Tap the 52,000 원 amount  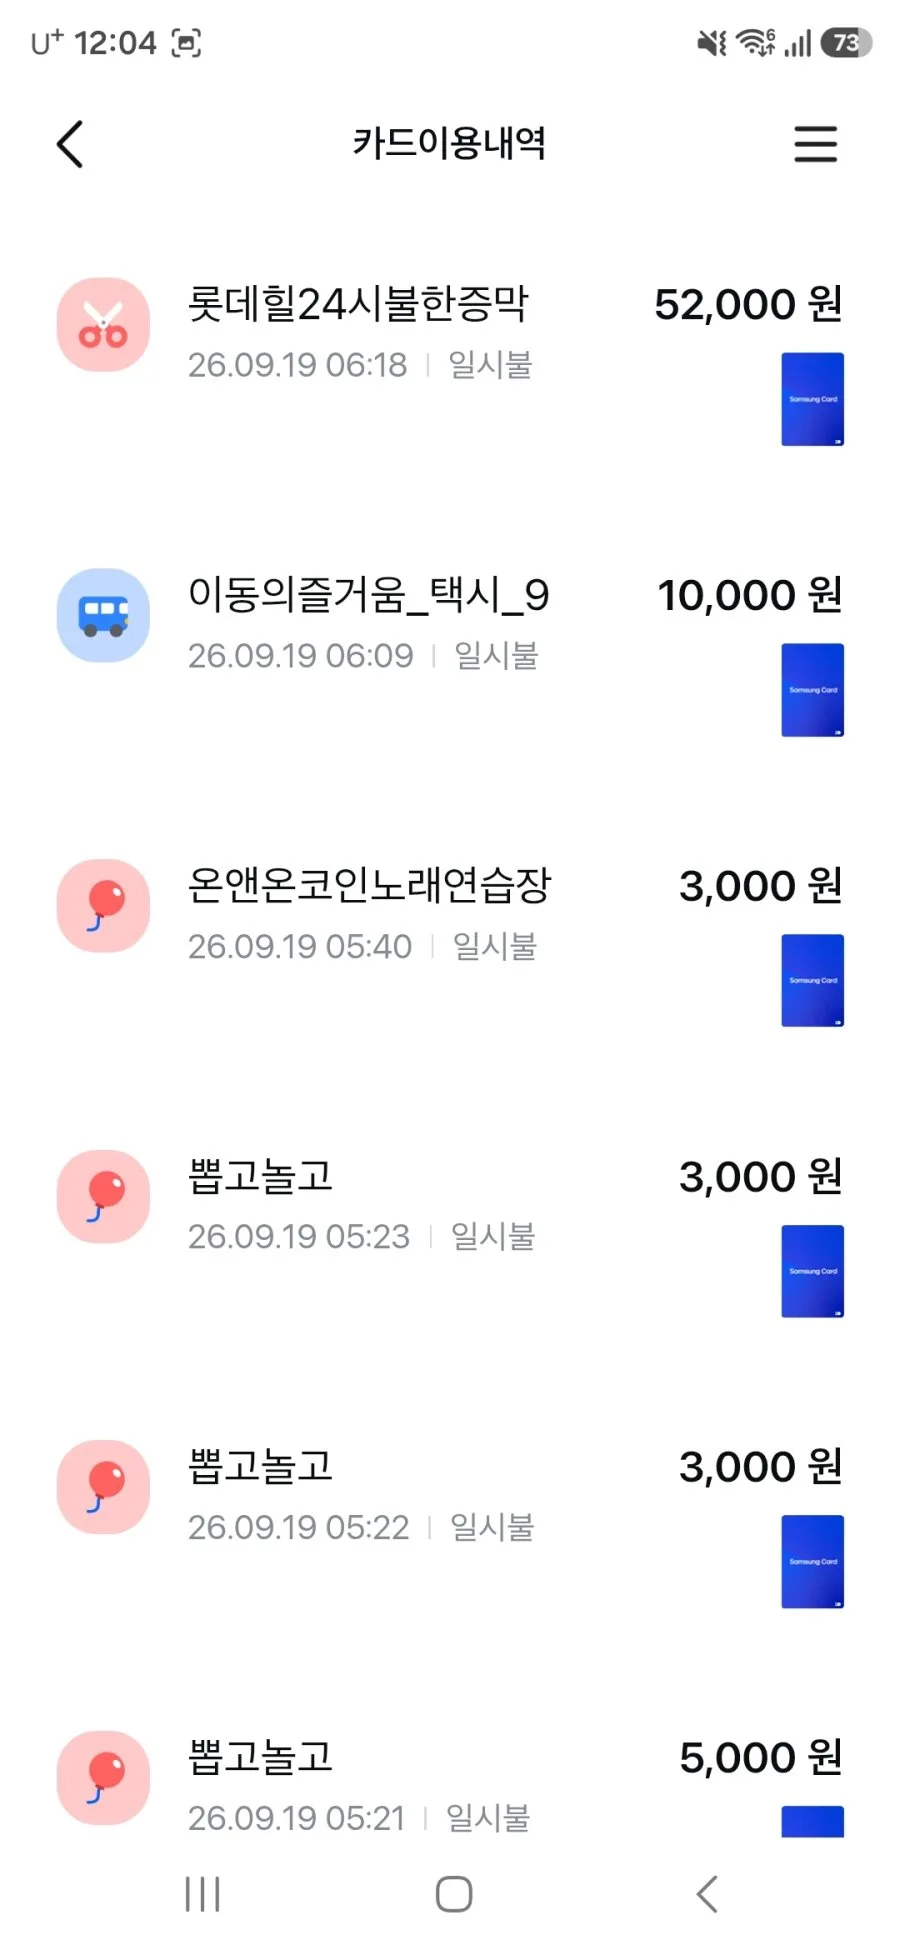pyautogui.click(x=748, y=304)
